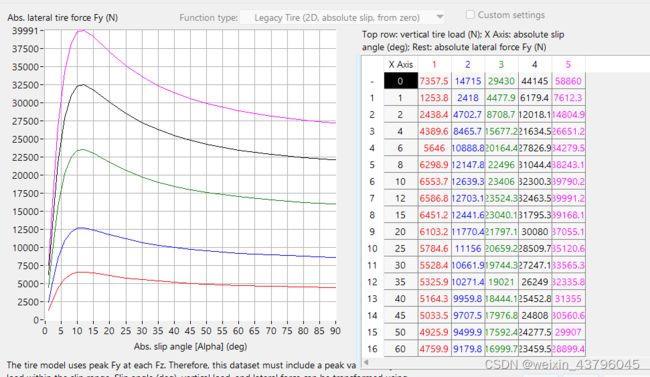650x377 pixels.
Task: Select cell with value 11156
Action: pos(468,248)
